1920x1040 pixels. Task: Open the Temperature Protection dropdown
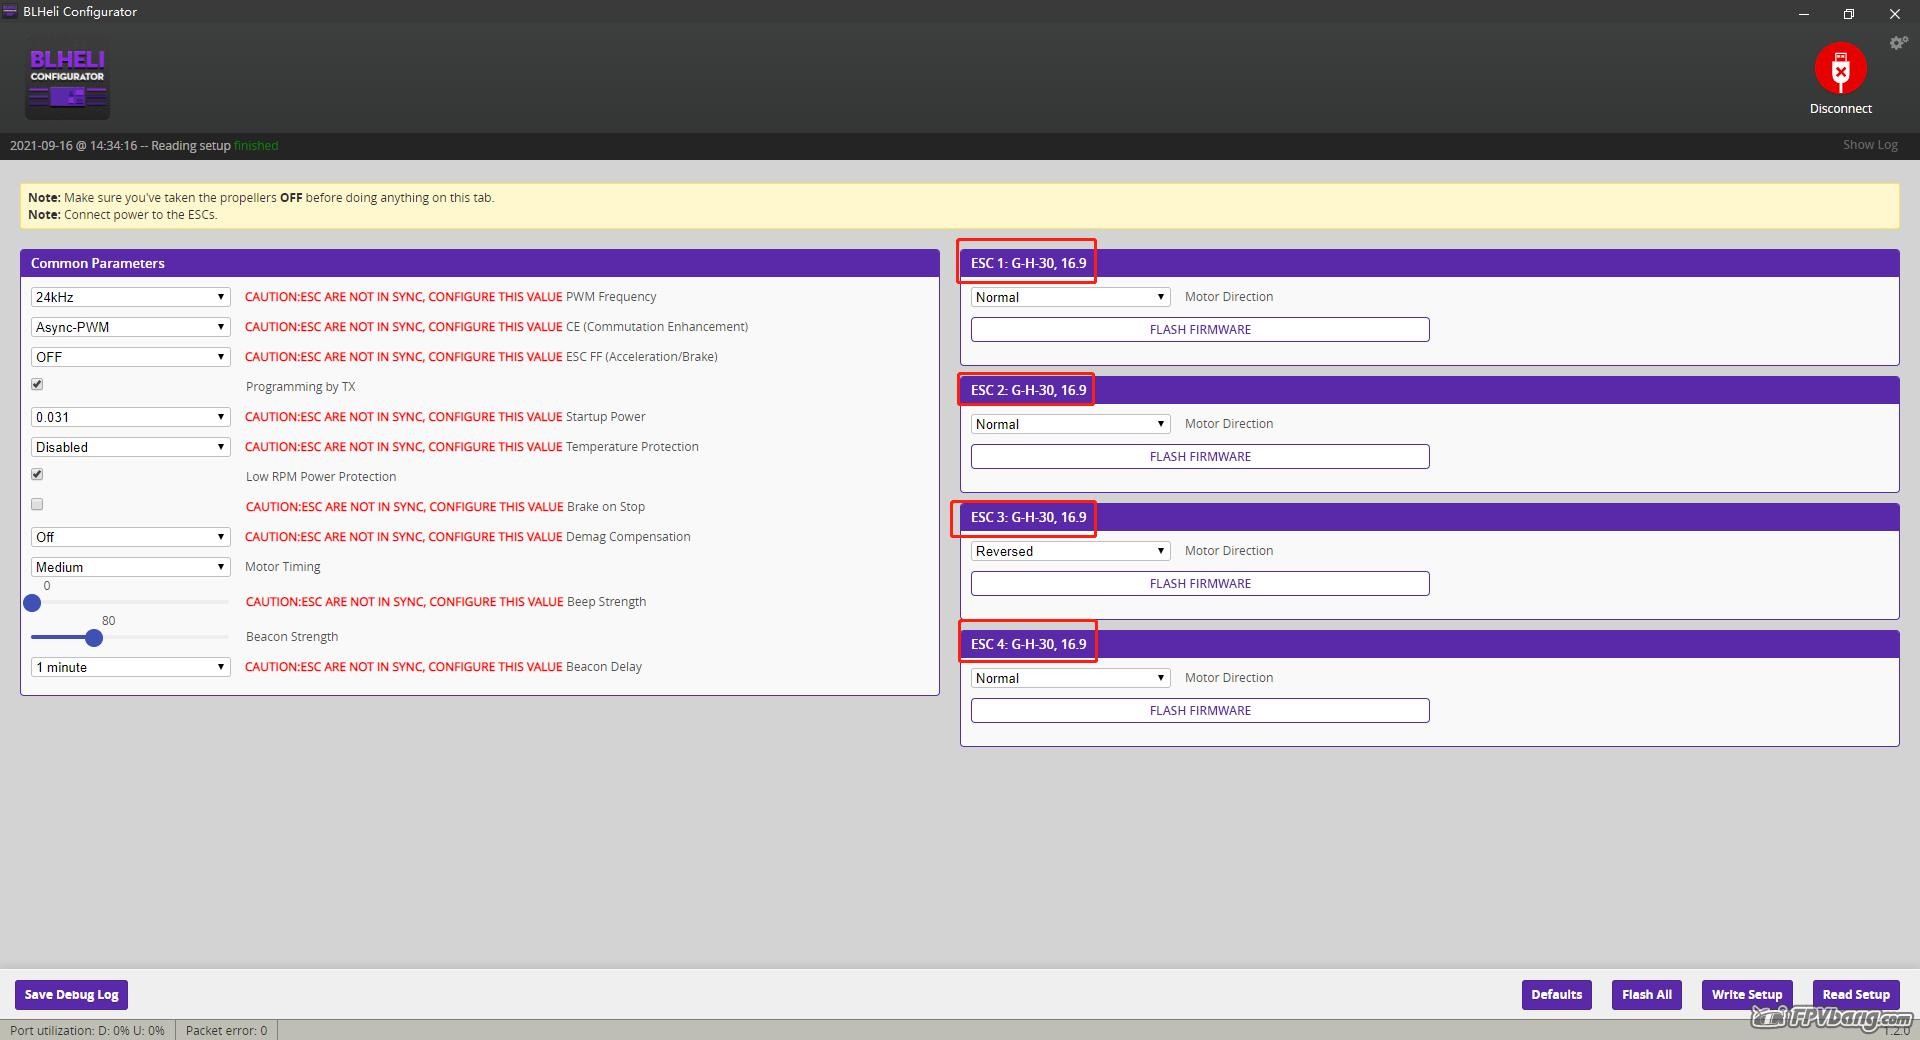click(130, 447)
